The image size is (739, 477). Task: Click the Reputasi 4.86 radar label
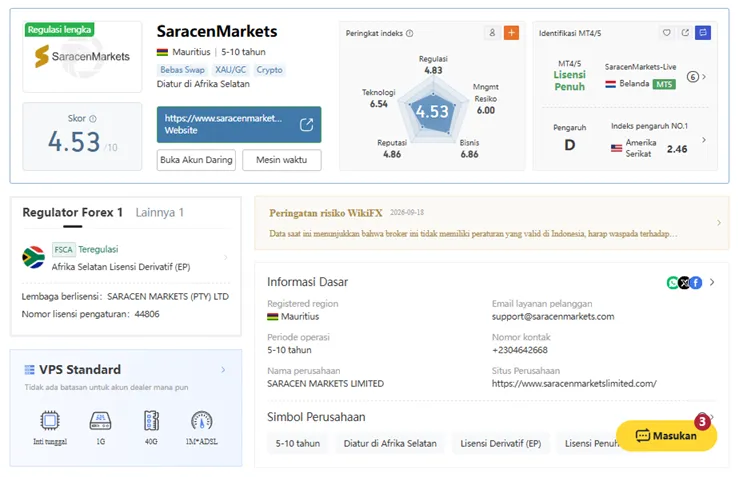tap(392, 148)
